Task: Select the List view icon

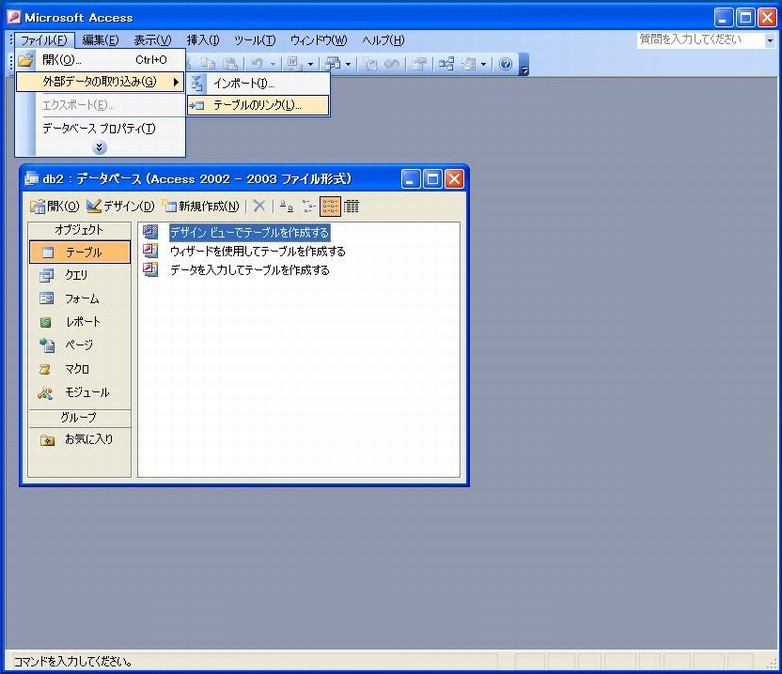Action: (330, 206)
